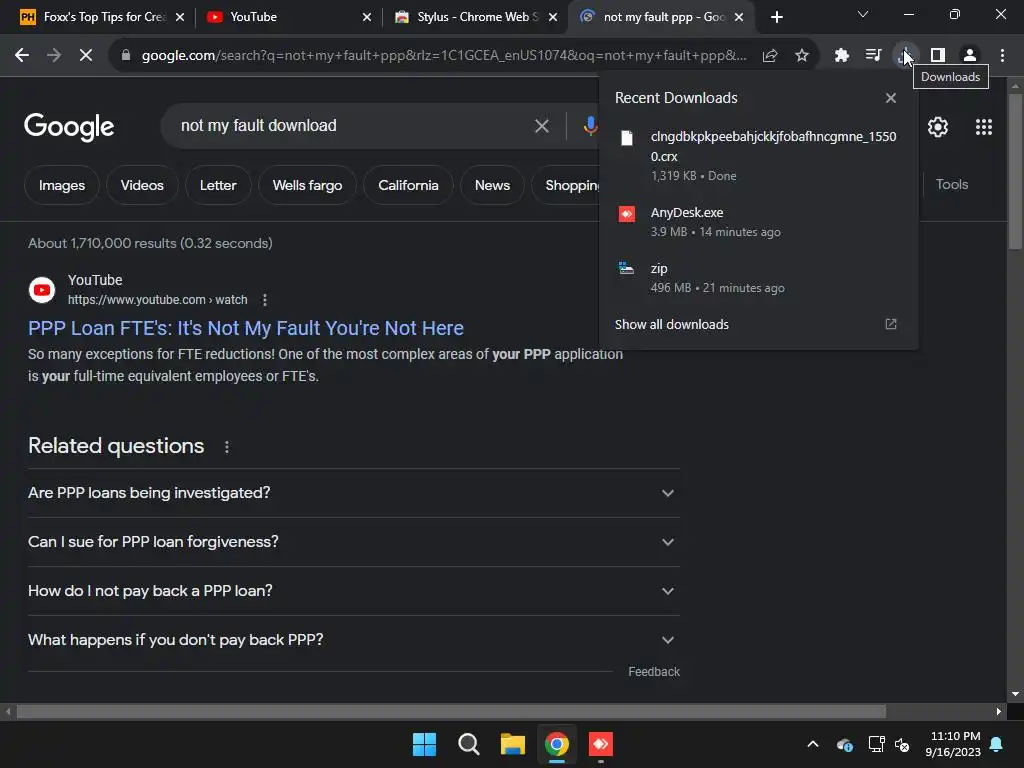Click the youtube.com watch URL
This screenshot has height=768, width=1024.
coord(157,300)
